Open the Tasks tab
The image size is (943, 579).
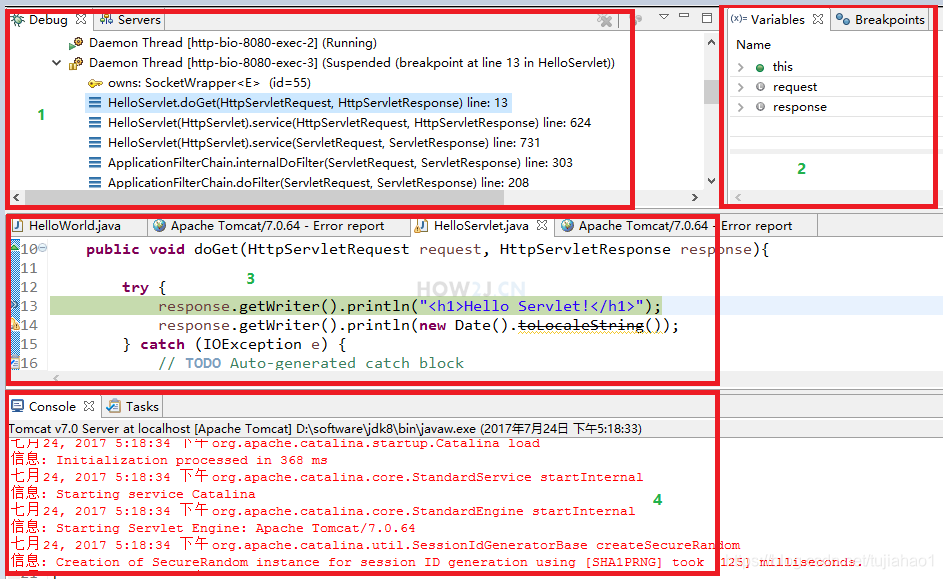tap(133, 406)
